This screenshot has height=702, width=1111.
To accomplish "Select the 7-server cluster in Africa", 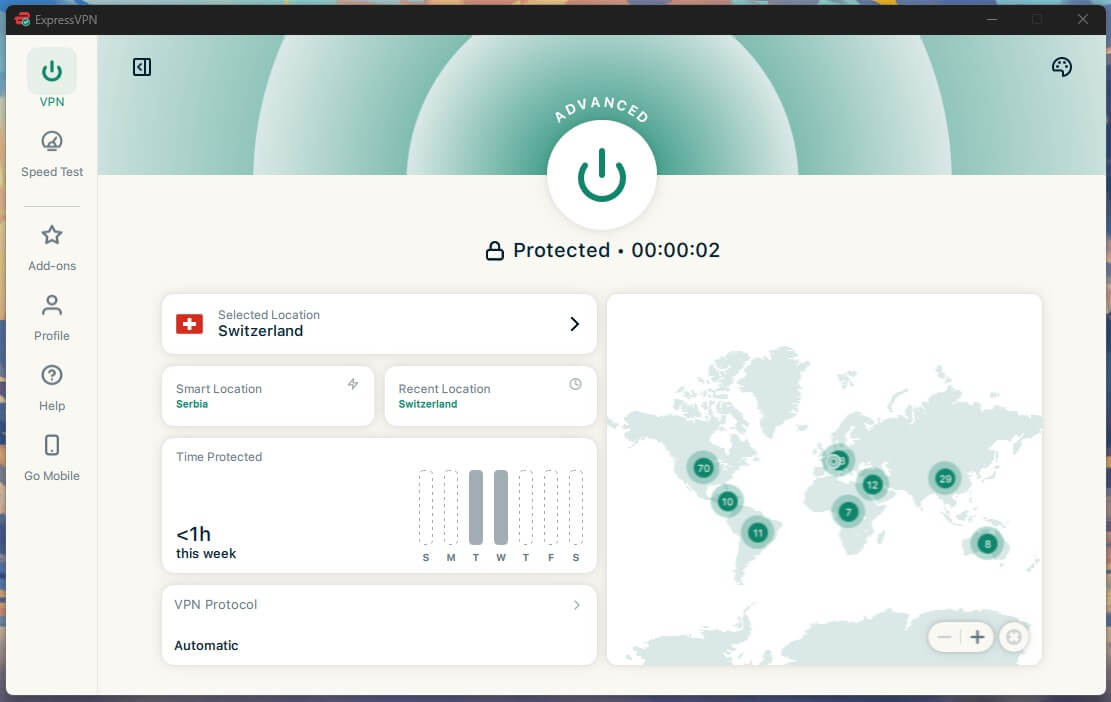I will [x=848, y=511].
